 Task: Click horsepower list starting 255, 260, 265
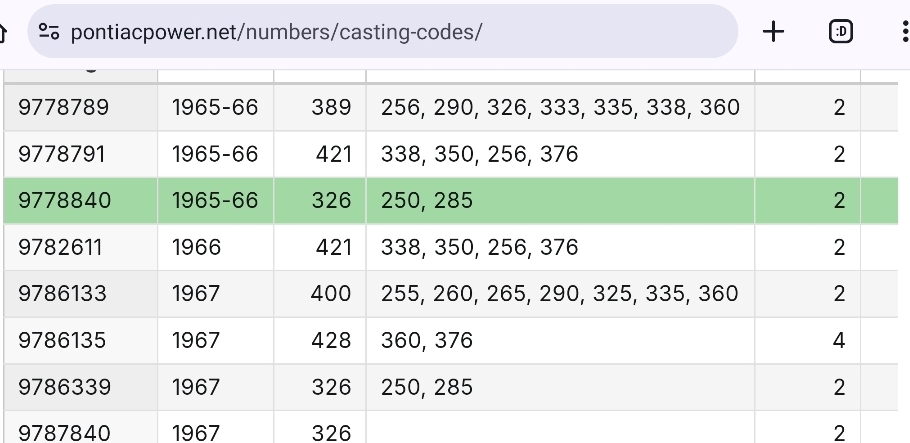coord(559,293)
